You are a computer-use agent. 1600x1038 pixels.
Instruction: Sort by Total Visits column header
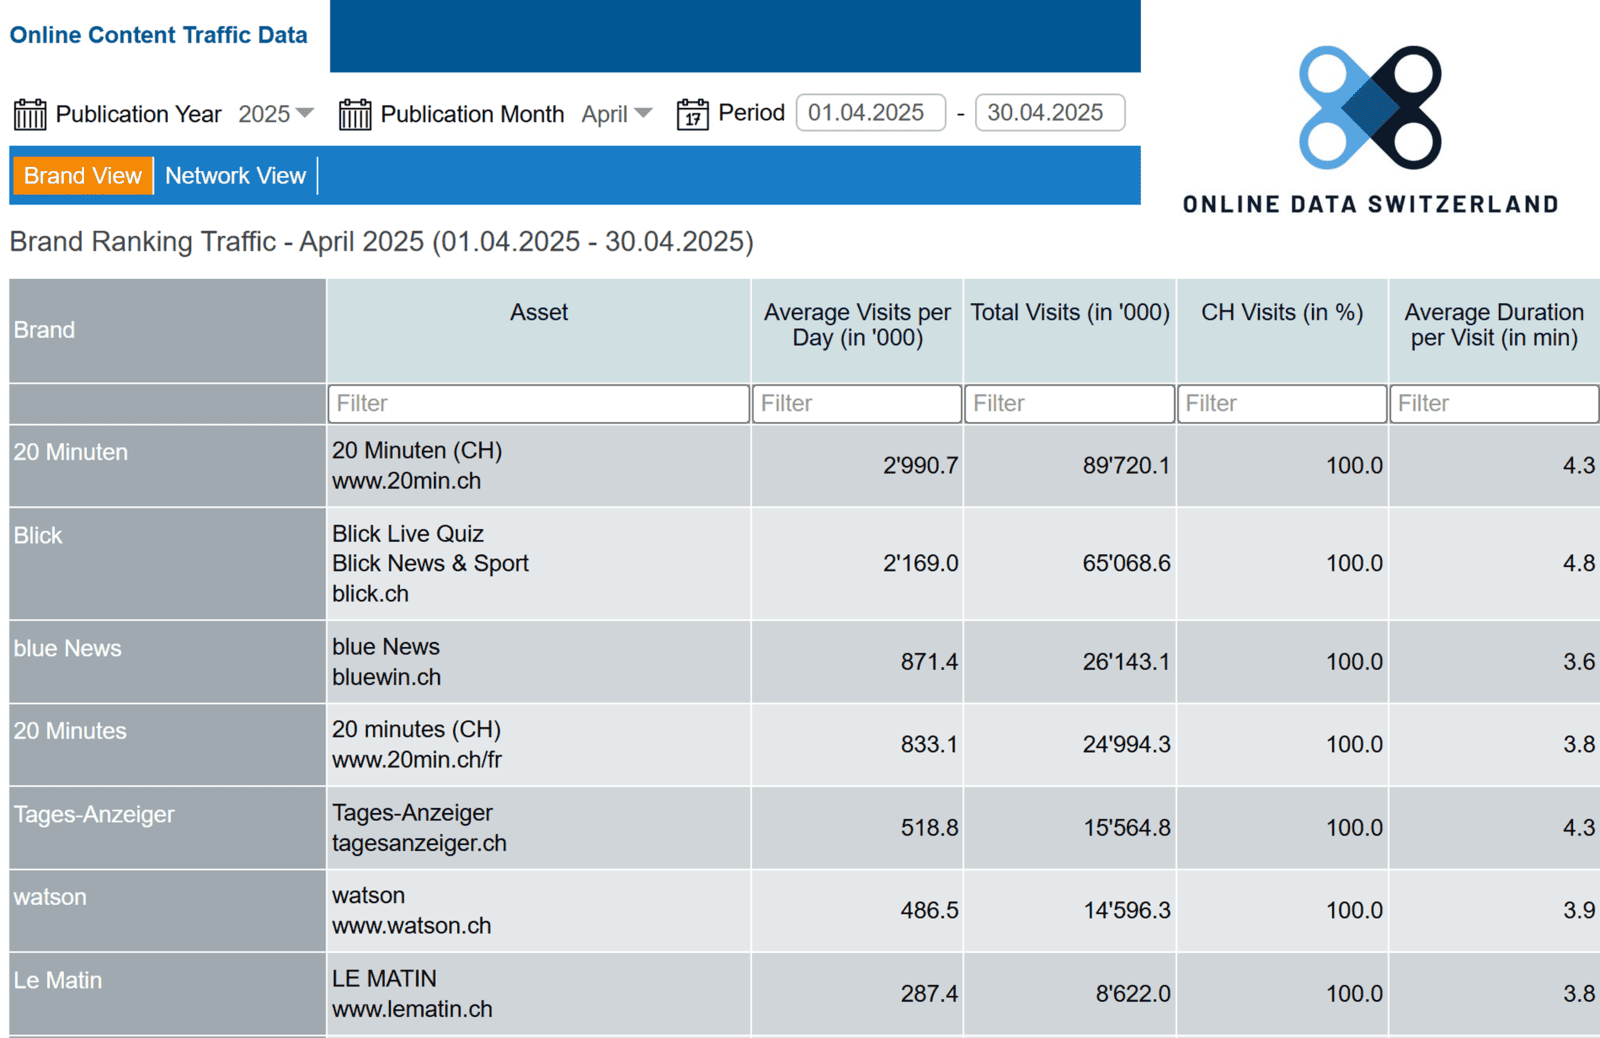1069,313
